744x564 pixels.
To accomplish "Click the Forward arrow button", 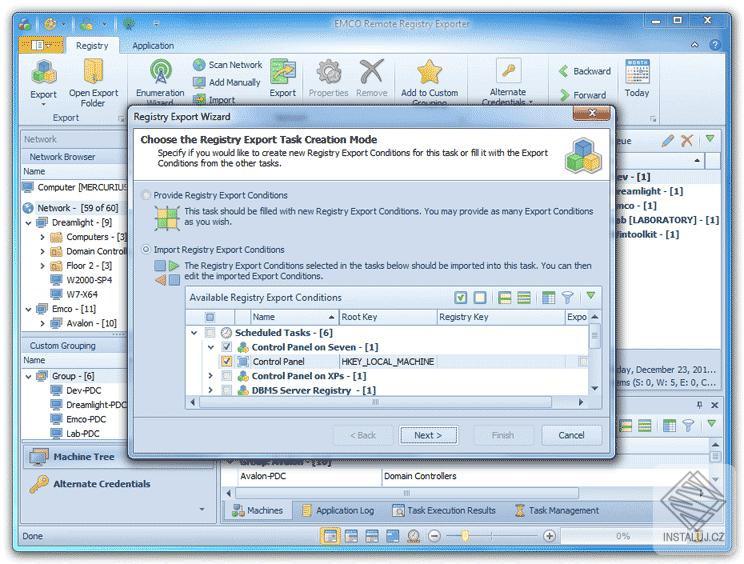I will coord(583,95).
